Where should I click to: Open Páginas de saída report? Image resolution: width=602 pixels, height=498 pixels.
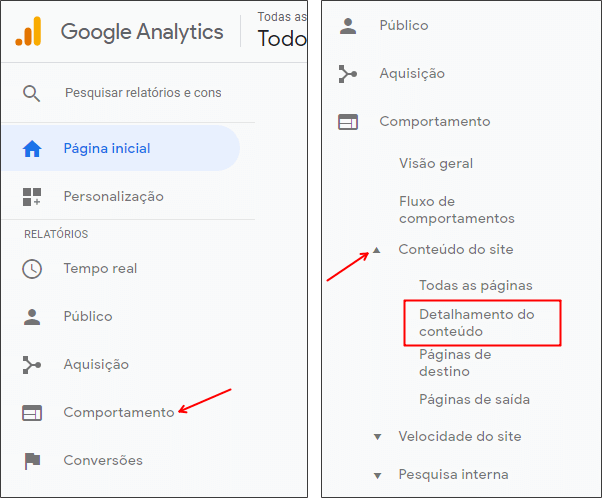coord(475,399)
